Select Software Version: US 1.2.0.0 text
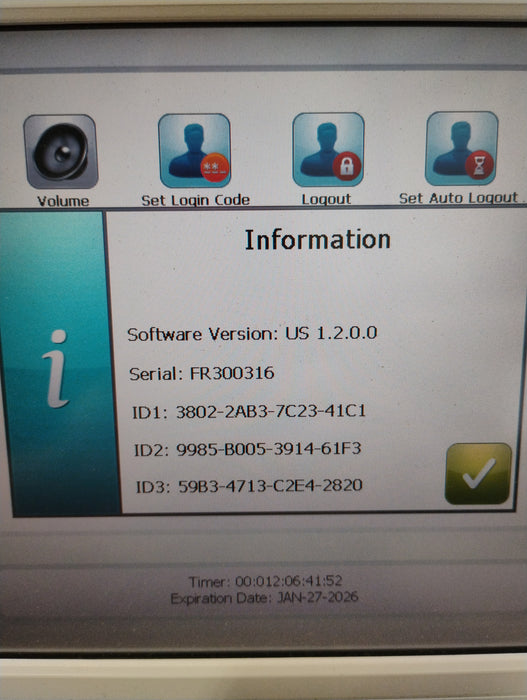 pyautogui.click(x=252, y=334)
